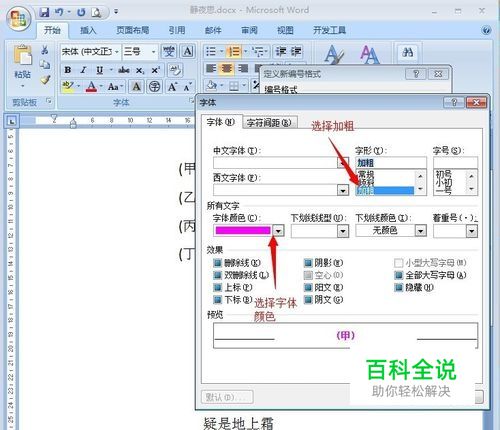Switch to the Developer (开发工具) tab

coord(329,31)
